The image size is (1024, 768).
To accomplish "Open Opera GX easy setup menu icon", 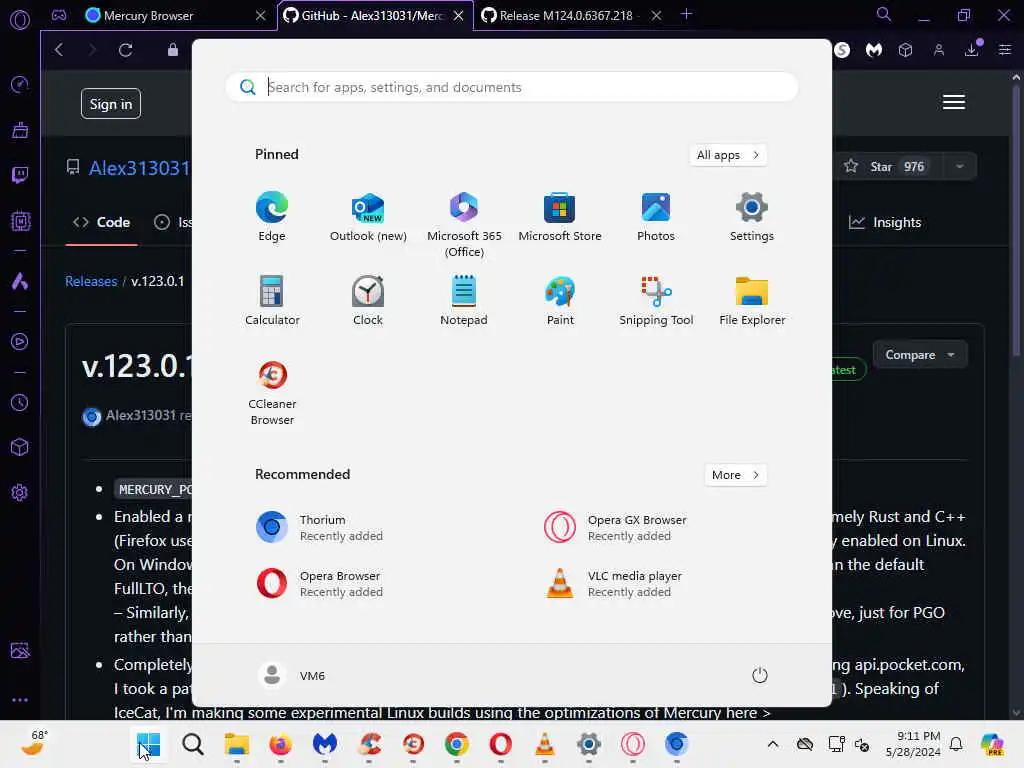I will (x=1005, y=50).
